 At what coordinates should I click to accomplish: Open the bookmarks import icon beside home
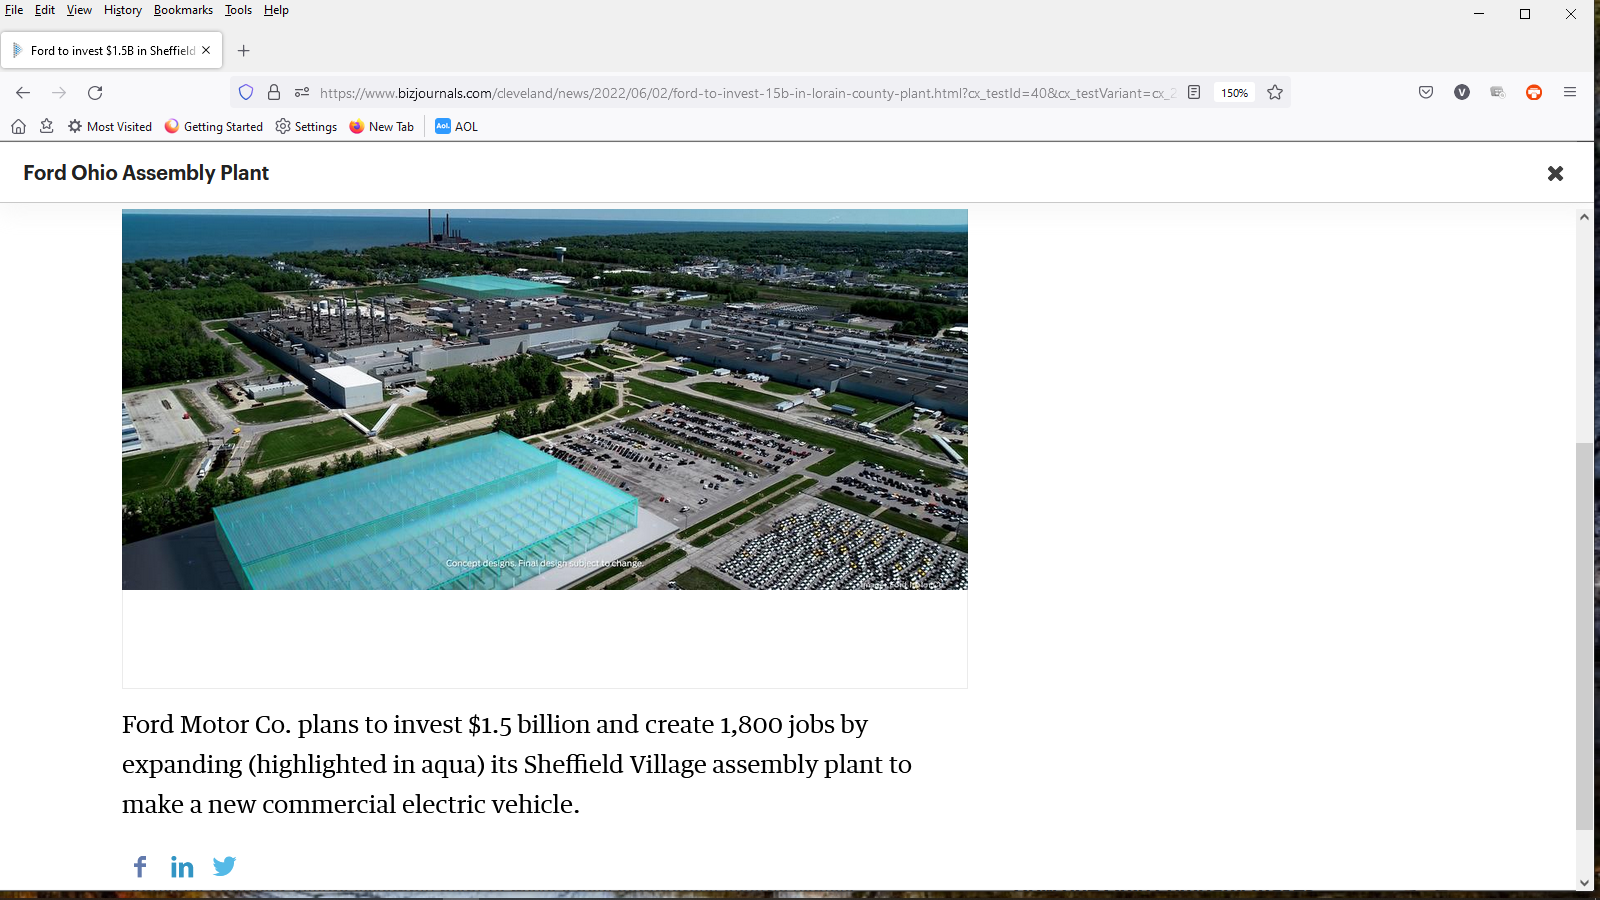pos(46,127)
